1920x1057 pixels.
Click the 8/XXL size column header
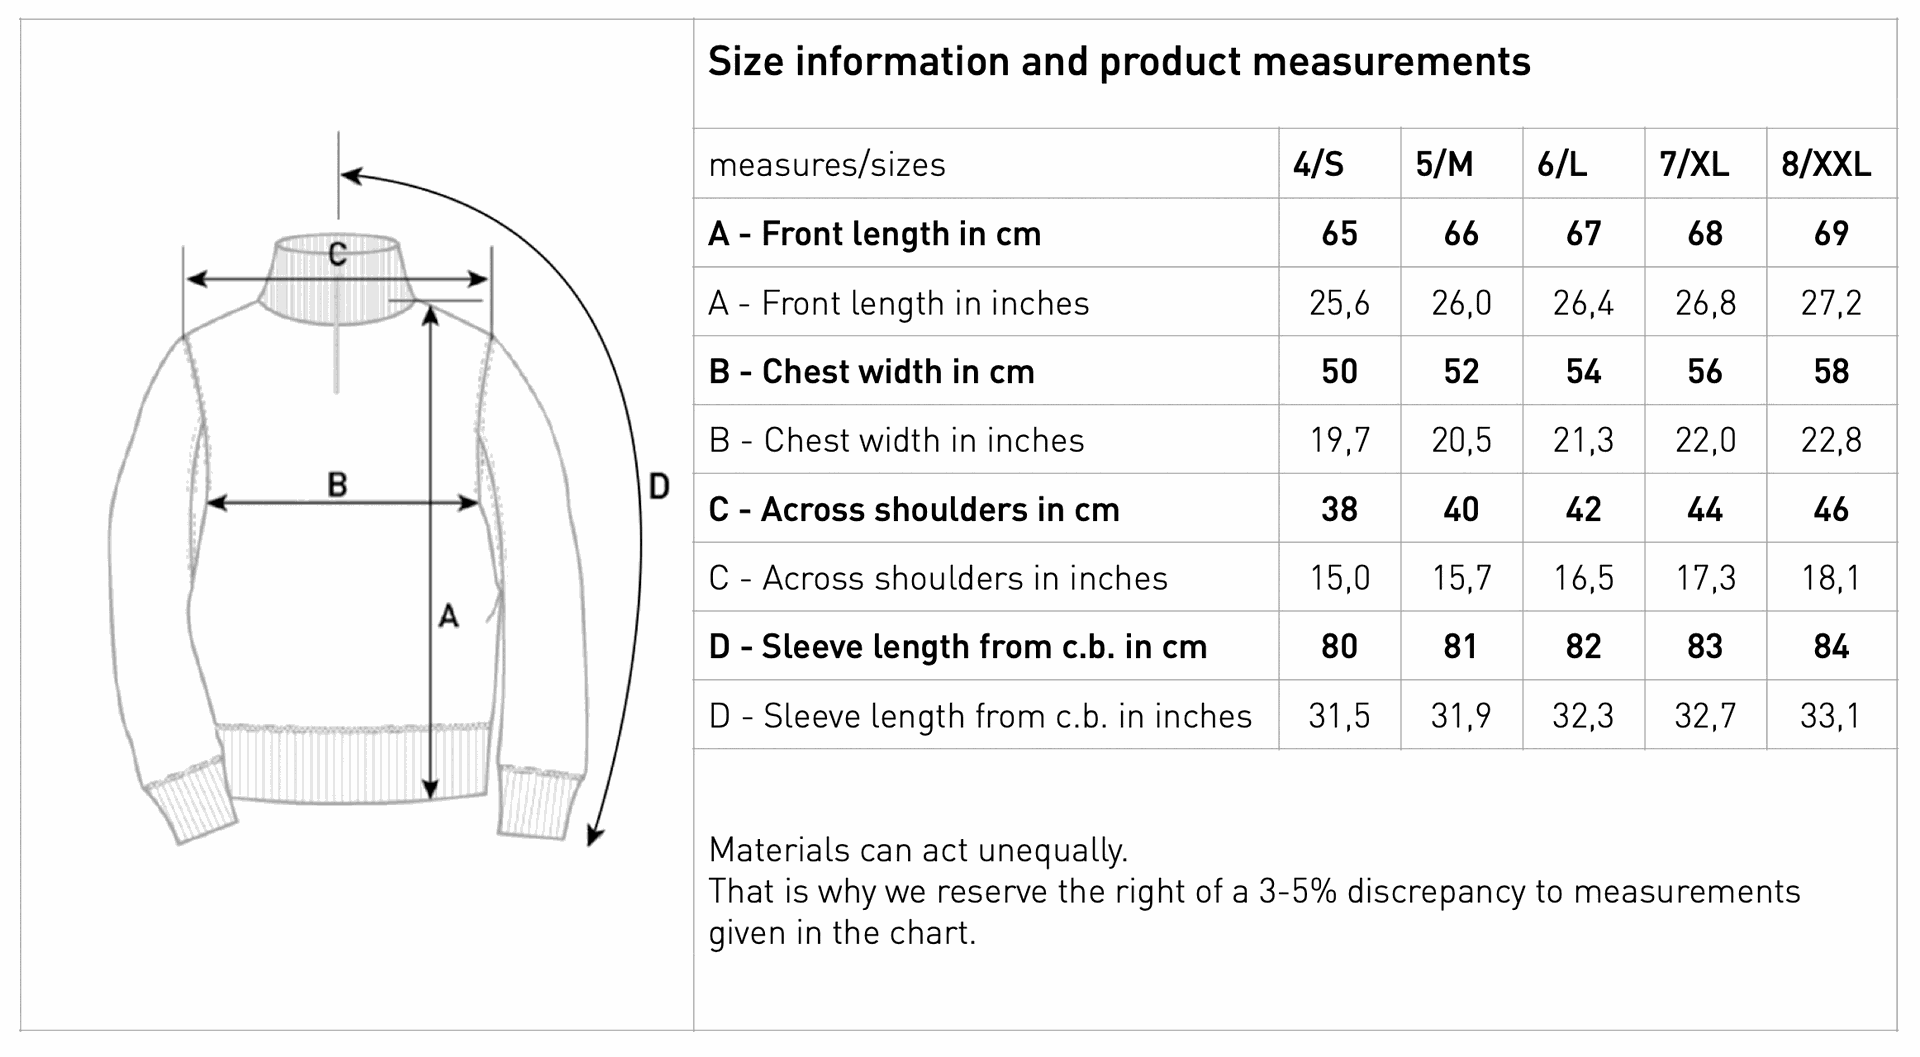click(x=1826, y=164)
